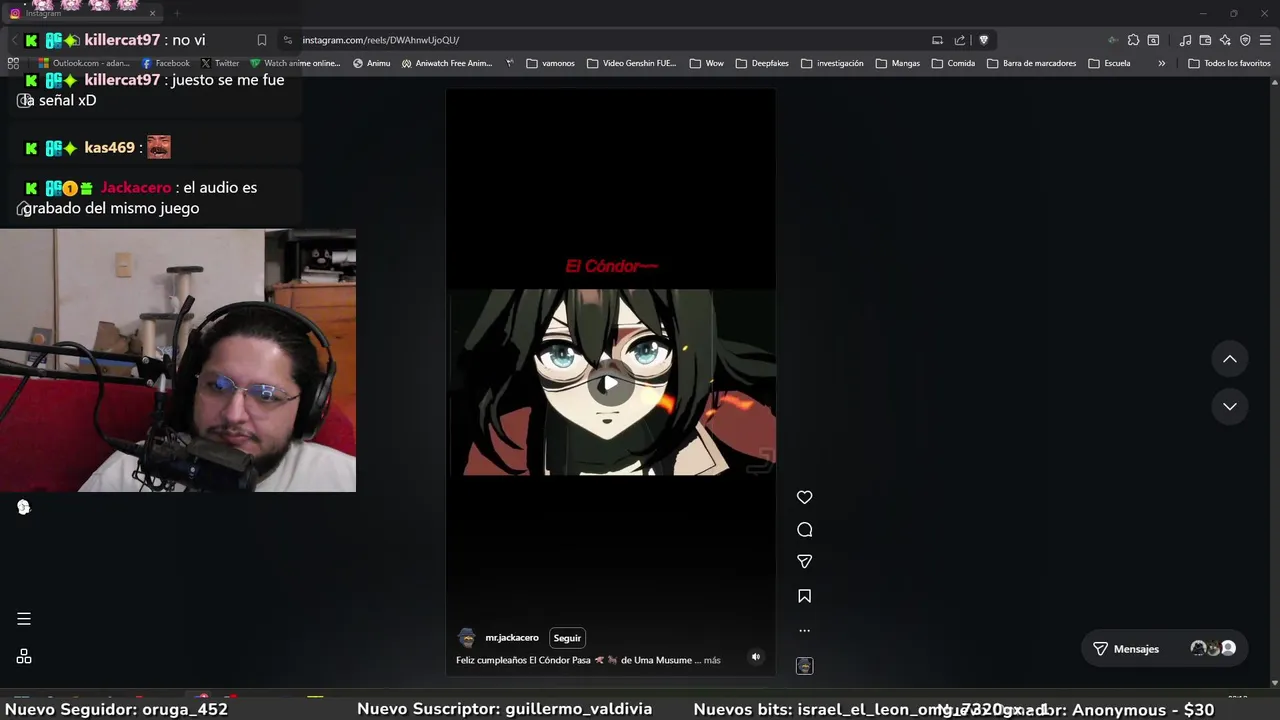Open the reel comments bubble icon

coord(804,530)
